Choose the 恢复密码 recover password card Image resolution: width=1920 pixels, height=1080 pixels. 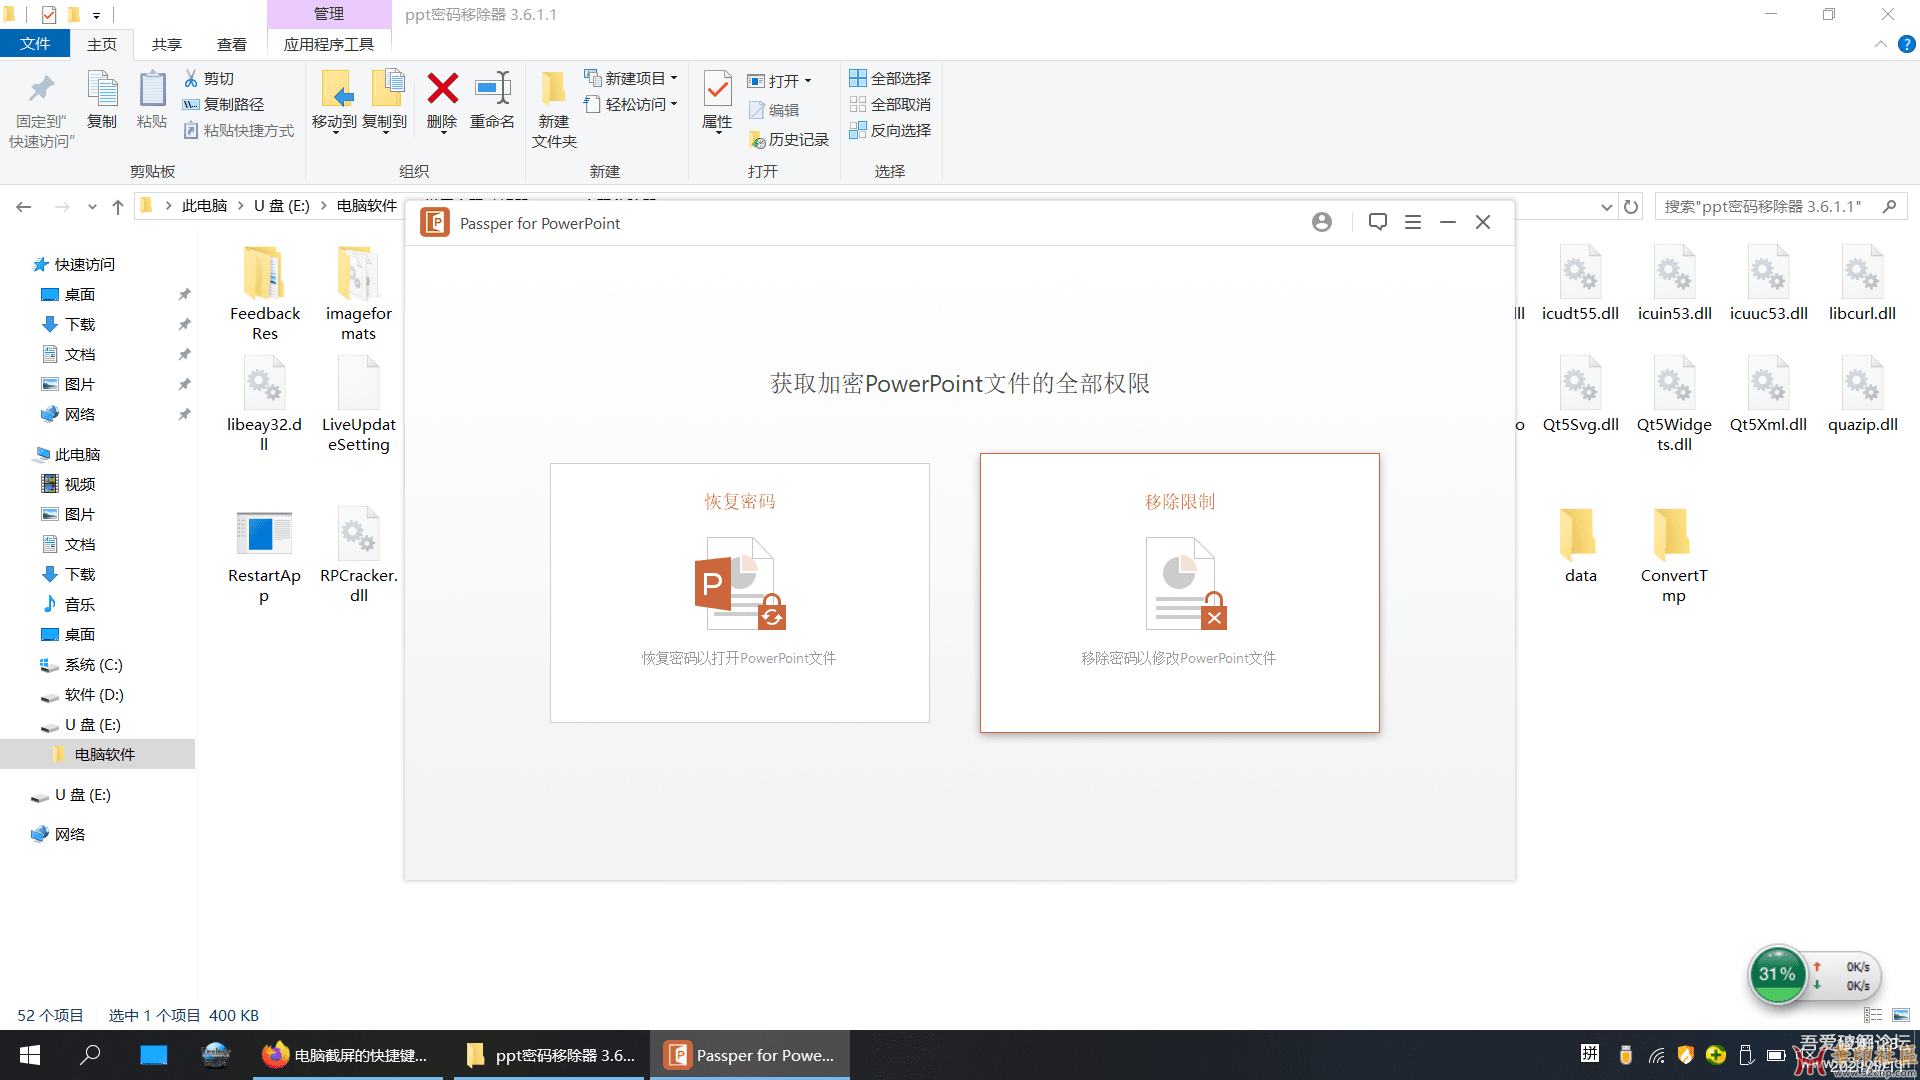[x=740, y=593]
